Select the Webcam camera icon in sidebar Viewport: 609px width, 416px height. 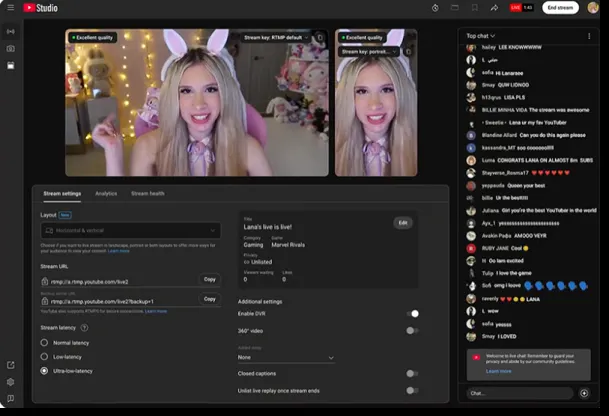(x=10, y=49)
